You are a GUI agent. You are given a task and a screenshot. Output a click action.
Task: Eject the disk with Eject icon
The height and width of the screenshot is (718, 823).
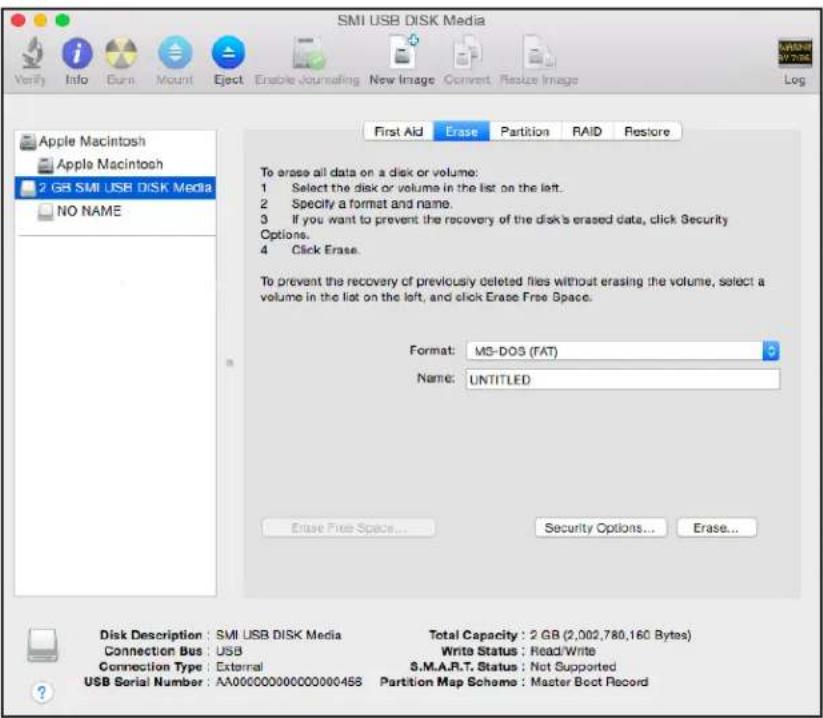228,53
